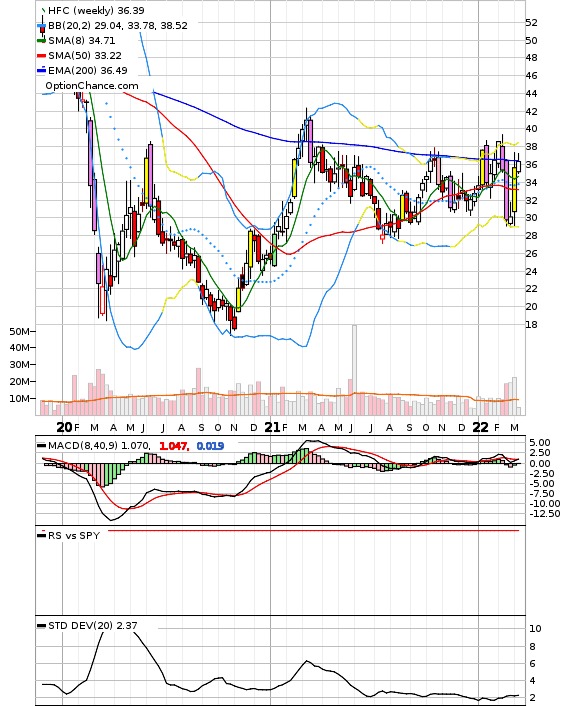This screenshot has height=706, width=566.
Task: Select the year 20 timeline marker
Action: tap(64, 427)
